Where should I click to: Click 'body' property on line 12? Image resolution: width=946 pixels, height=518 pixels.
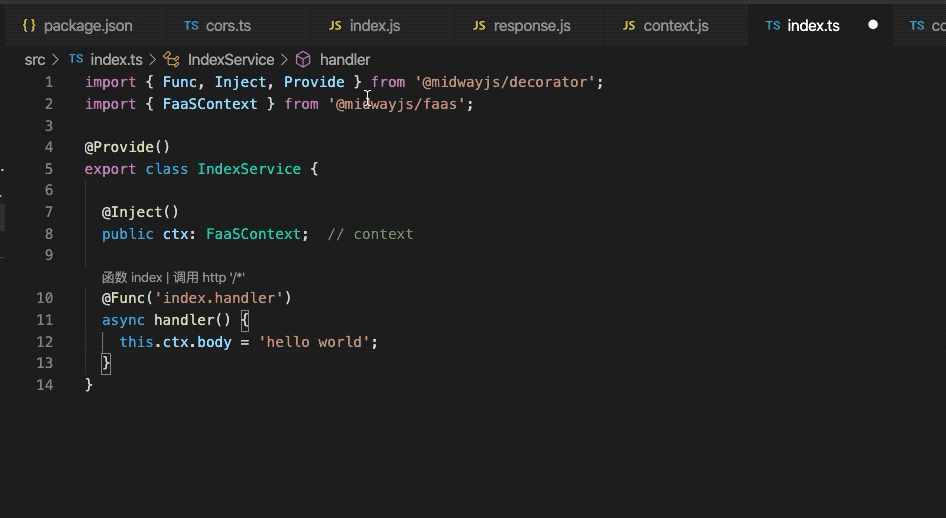(214, 342)
